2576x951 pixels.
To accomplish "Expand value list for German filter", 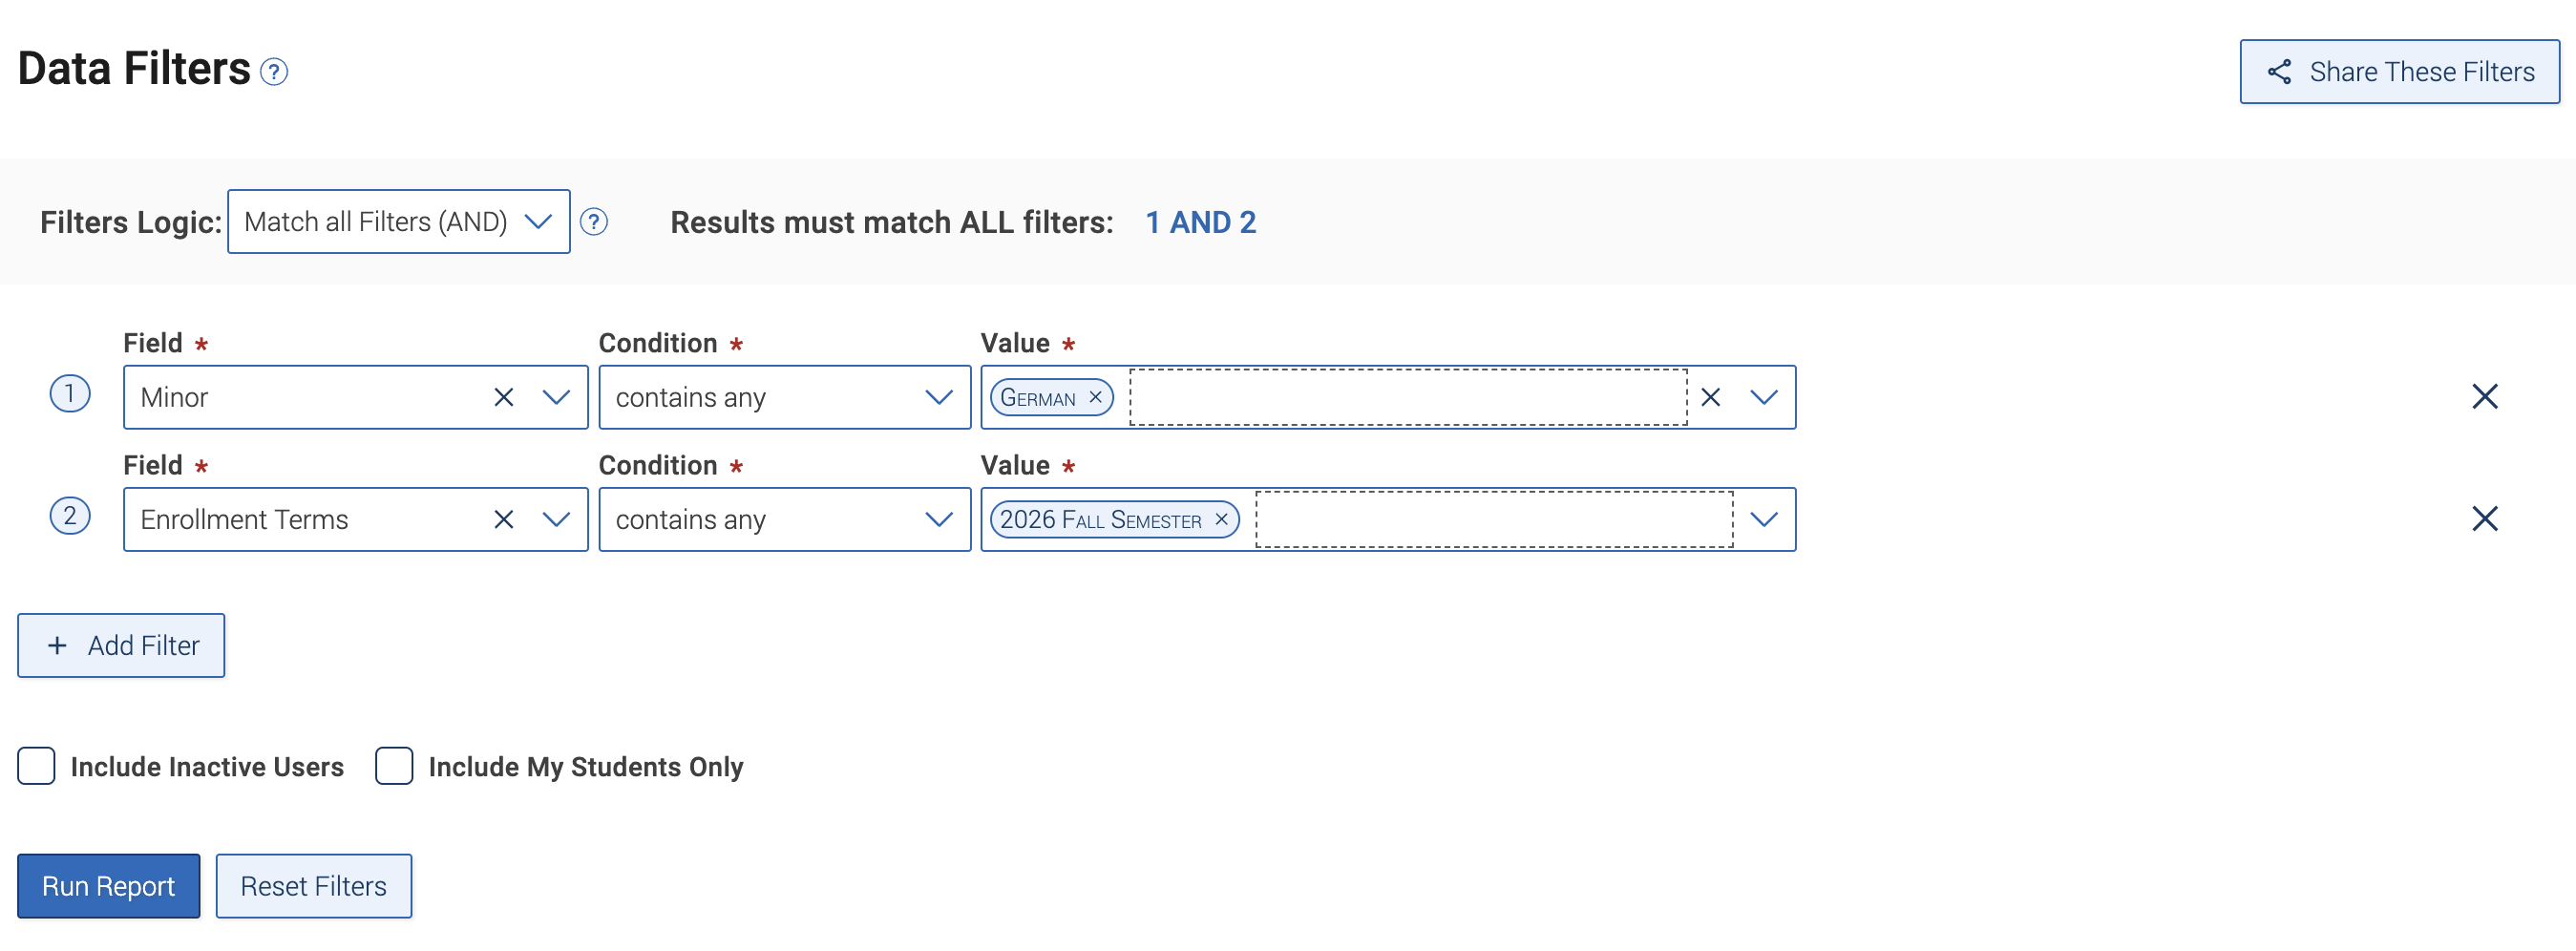I will (x=1764, y=397).
